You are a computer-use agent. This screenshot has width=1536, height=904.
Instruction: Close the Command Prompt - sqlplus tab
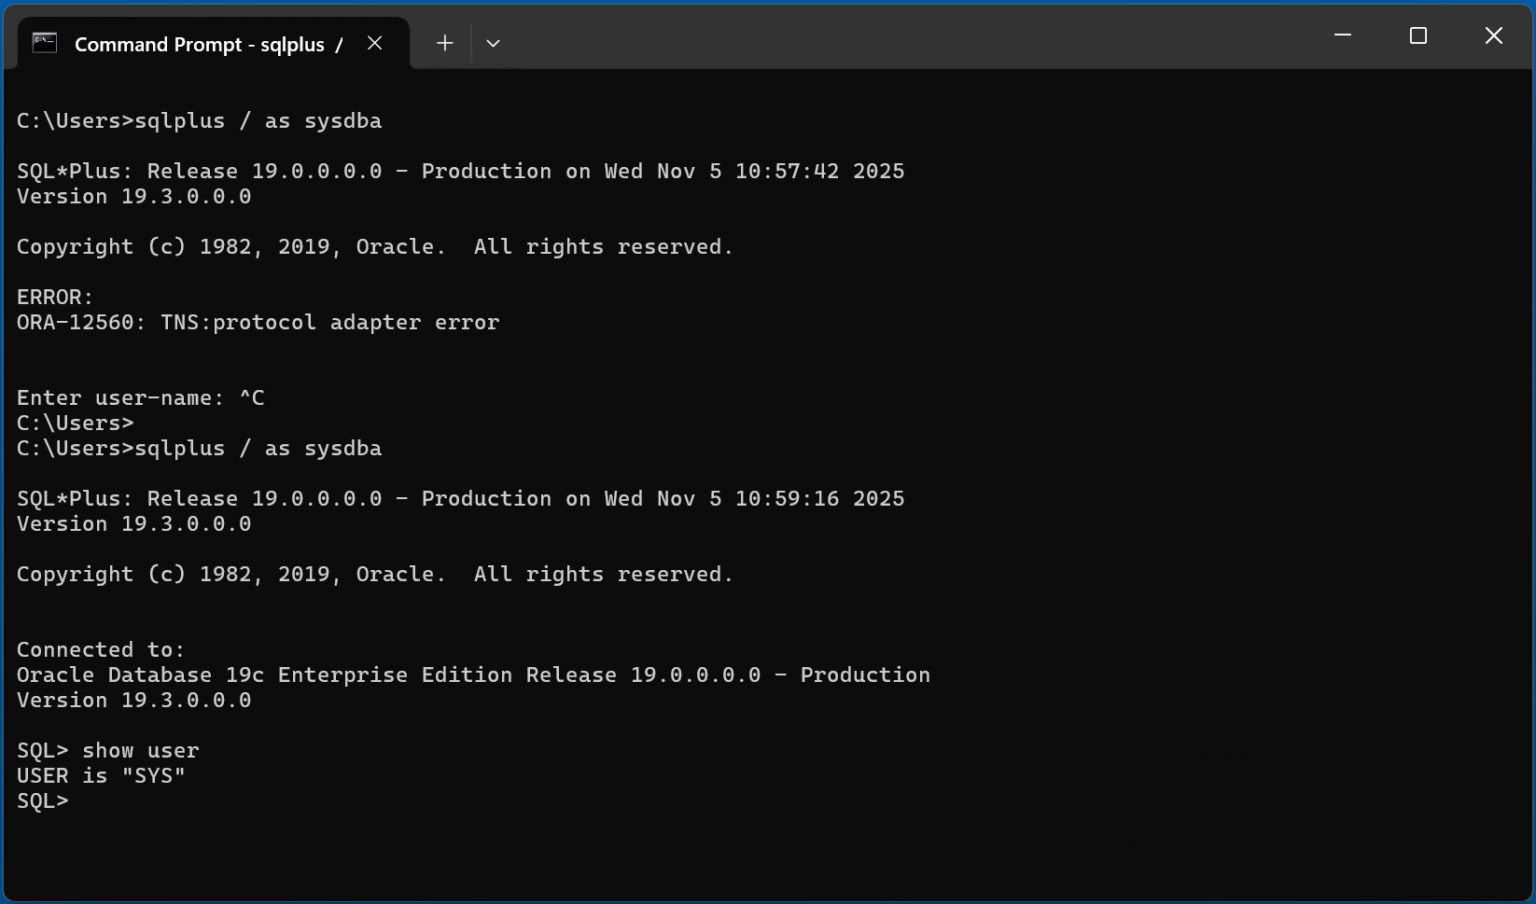pyautogui.click(x=374, y=43)
